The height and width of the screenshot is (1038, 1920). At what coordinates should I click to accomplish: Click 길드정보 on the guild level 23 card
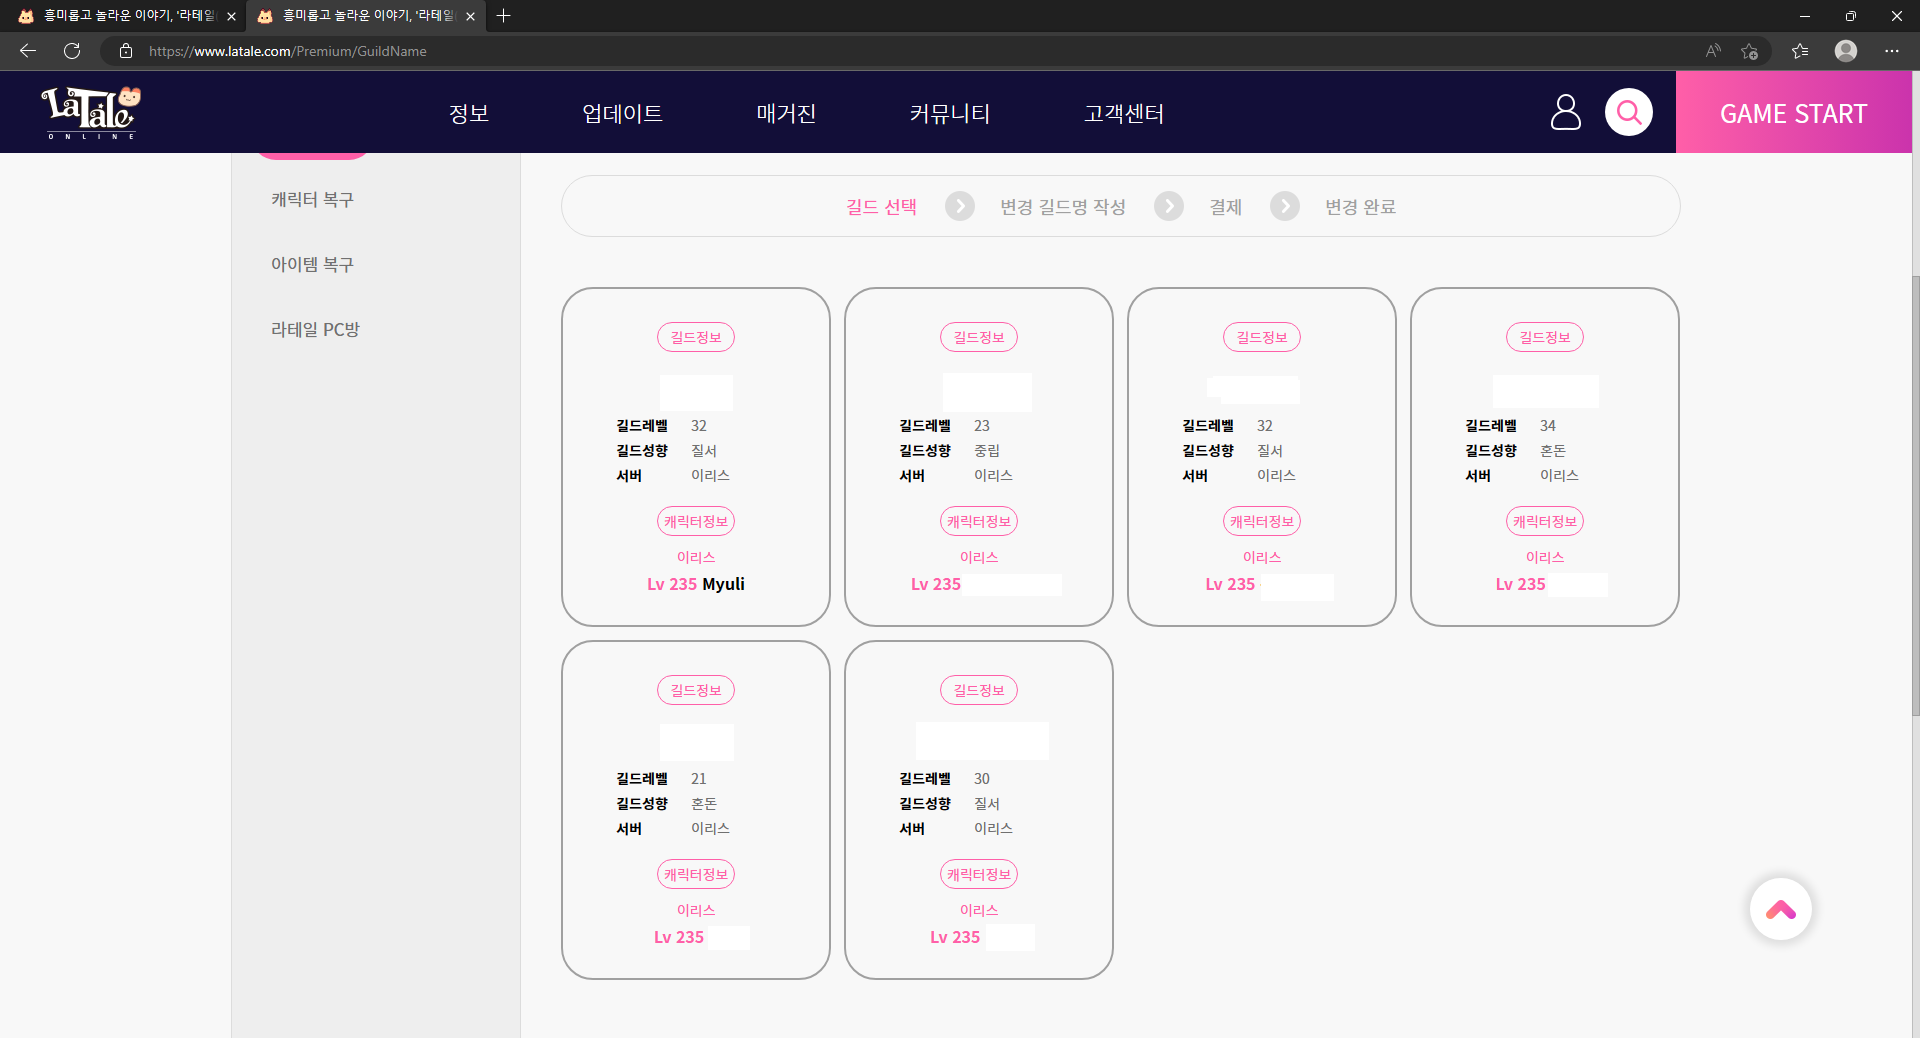[979, 337]
